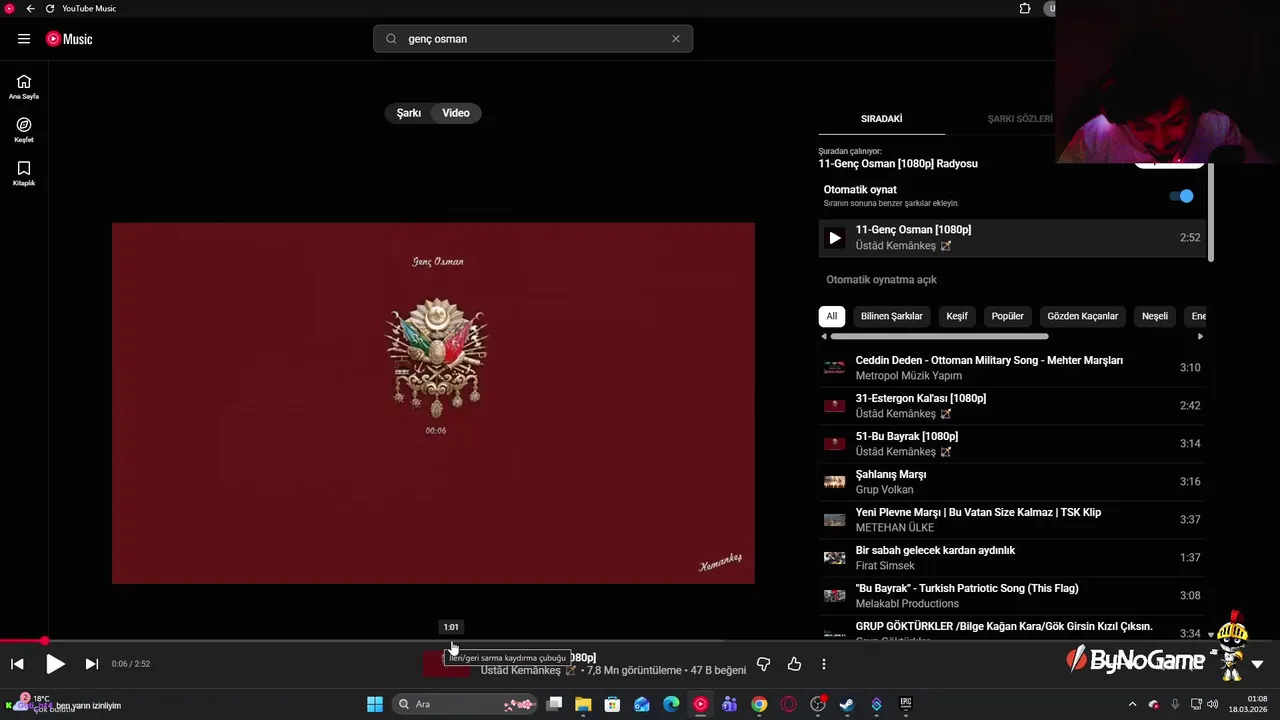
Task: Open Melakabl Productions artist link
Action: coord(907,604)
